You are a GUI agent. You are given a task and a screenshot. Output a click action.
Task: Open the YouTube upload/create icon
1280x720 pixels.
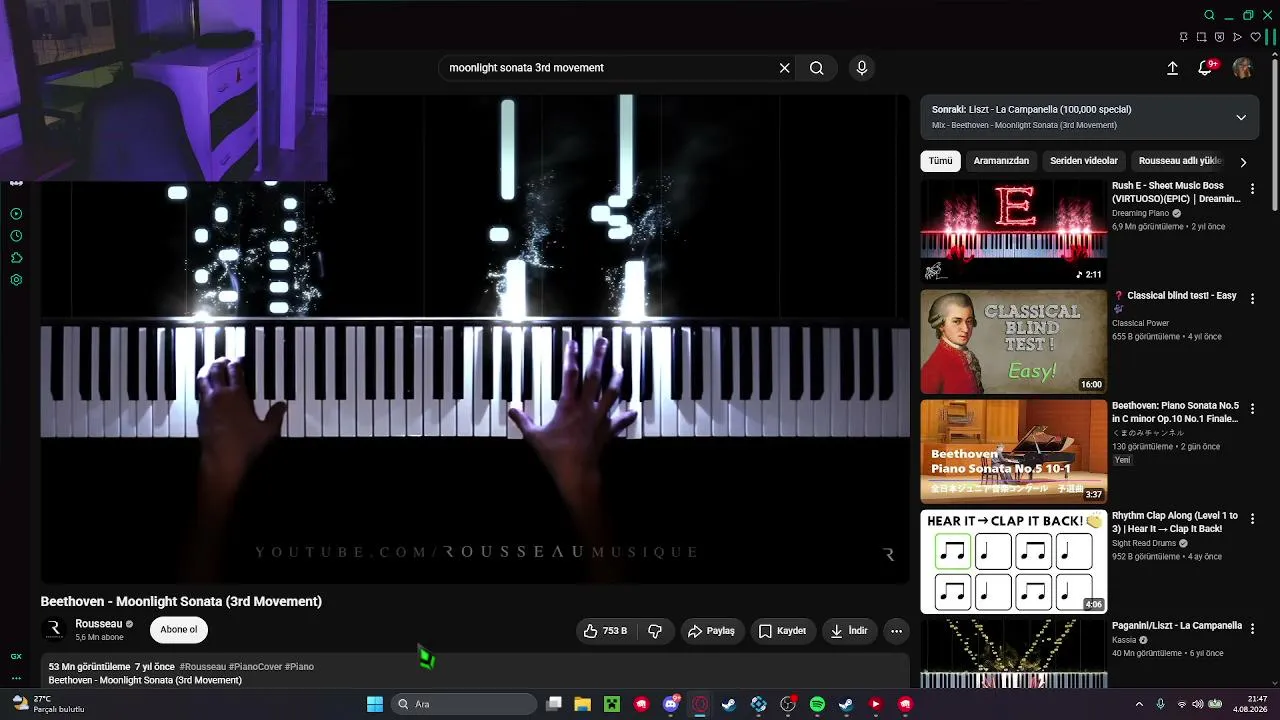click(1173, 68)
